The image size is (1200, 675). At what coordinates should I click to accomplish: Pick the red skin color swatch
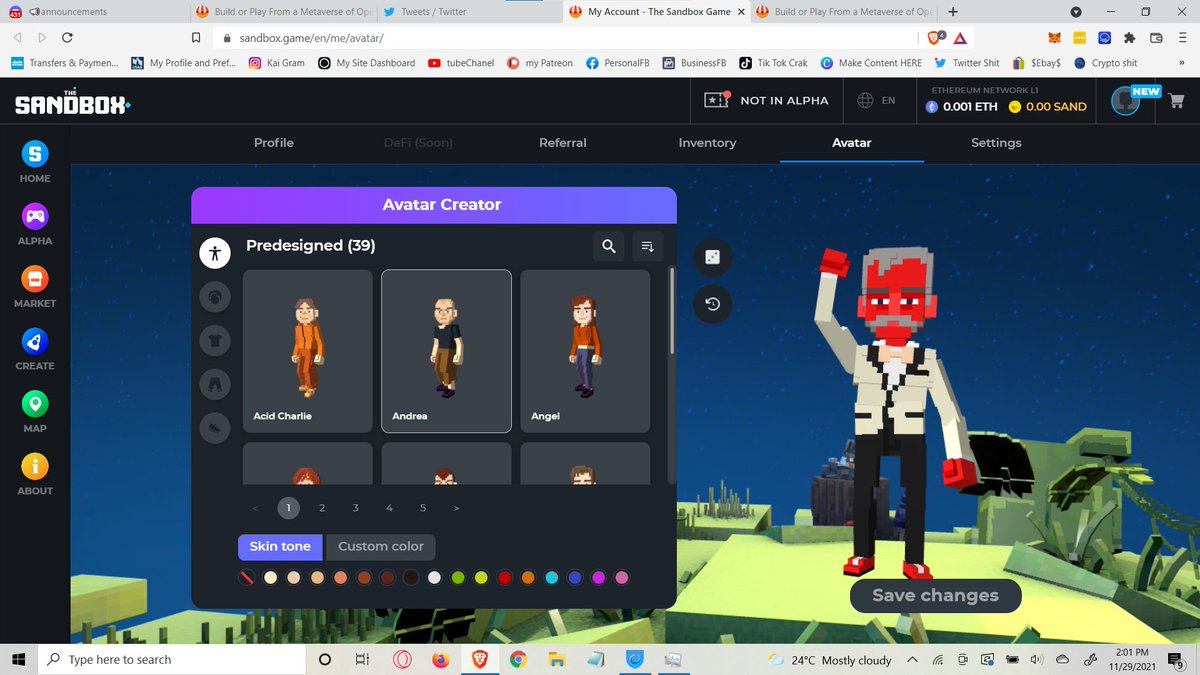504,578
